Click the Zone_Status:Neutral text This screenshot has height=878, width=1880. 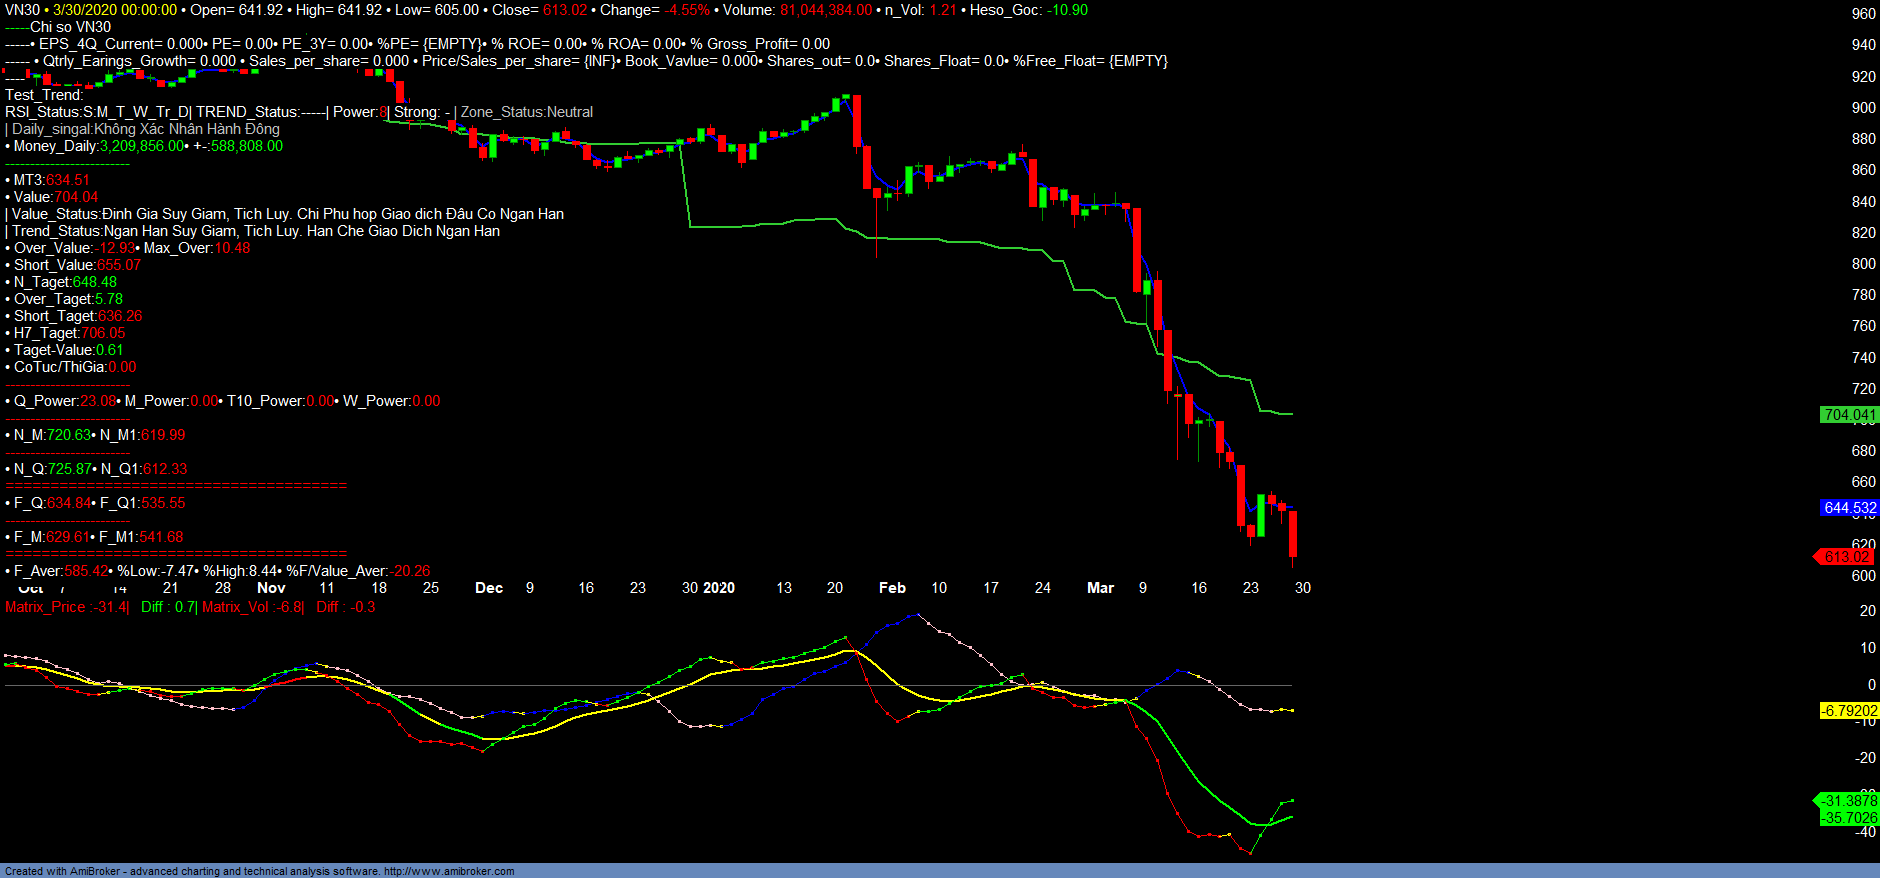coord(527,112)
